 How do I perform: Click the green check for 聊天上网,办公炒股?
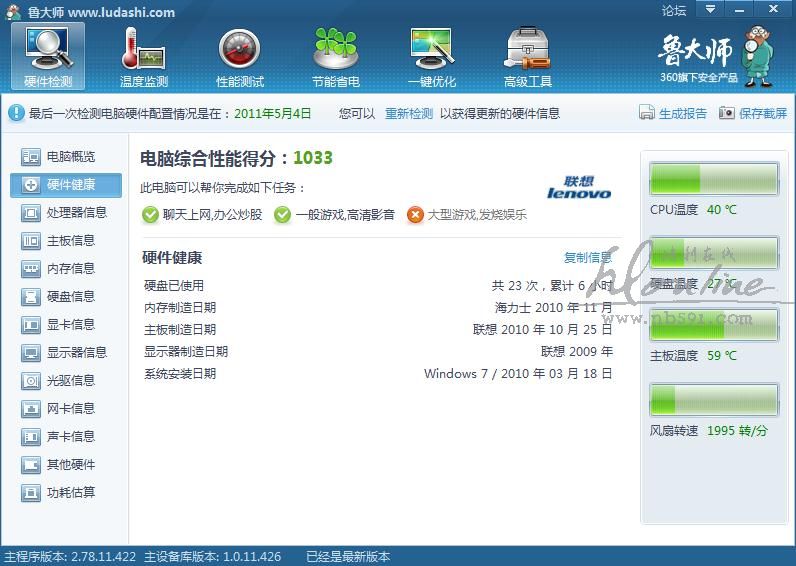coord(150,215)
